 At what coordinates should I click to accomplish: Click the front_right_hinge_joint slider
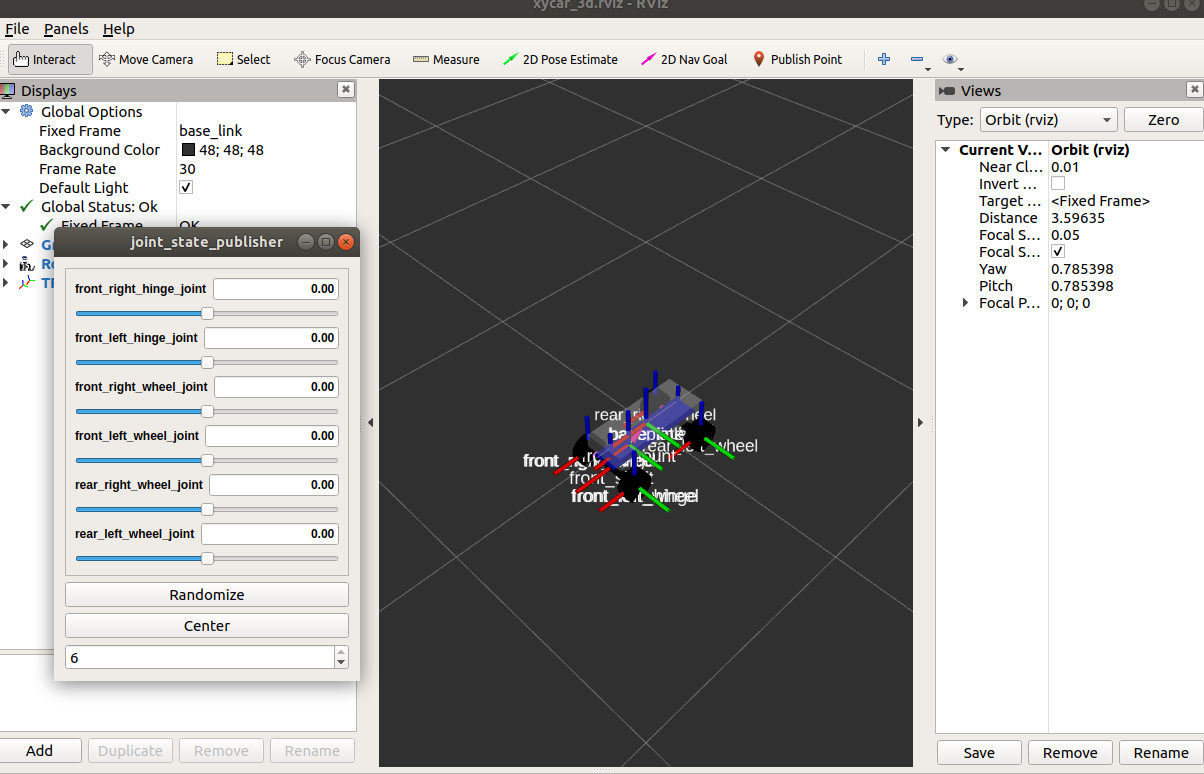(207, 313)
